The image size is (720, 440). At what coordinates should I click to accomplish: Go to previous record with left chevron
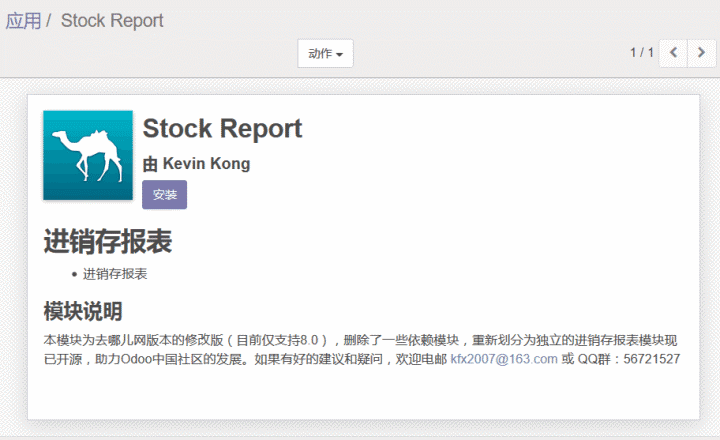(x=673, y=53)
